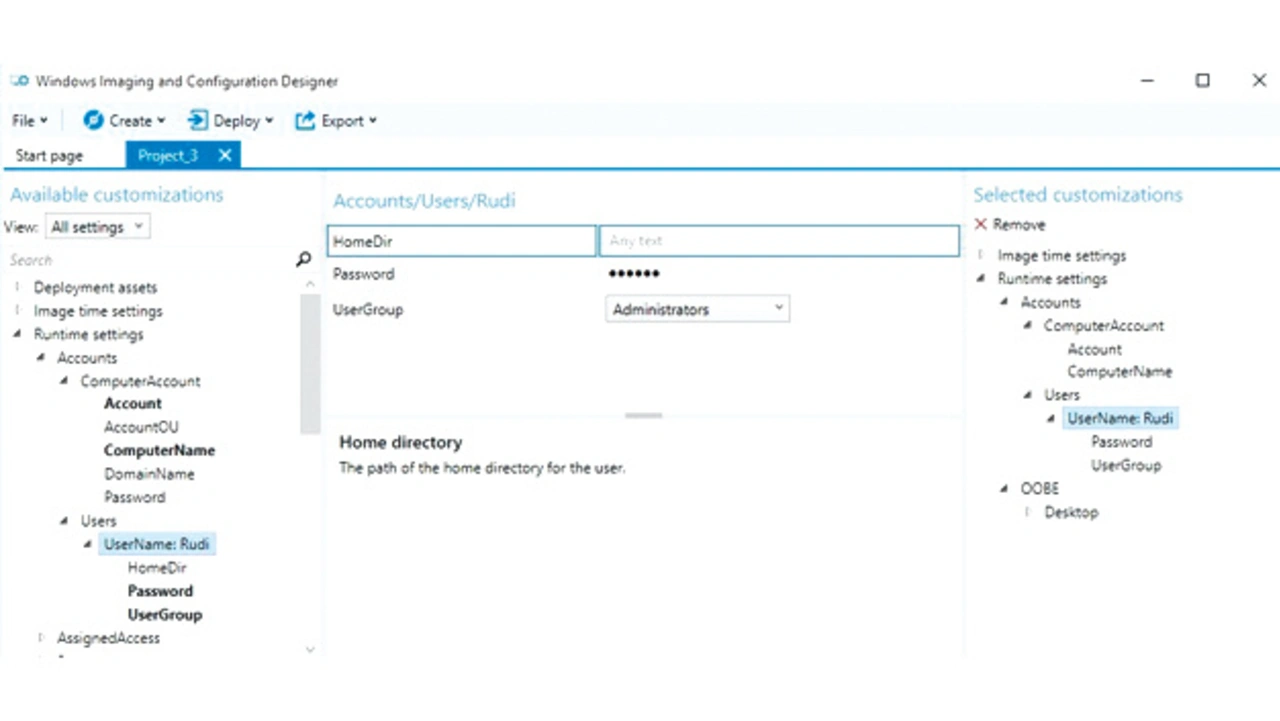1280x721 pixels.
Task: Open the File menu
Action: pos(29,121)
